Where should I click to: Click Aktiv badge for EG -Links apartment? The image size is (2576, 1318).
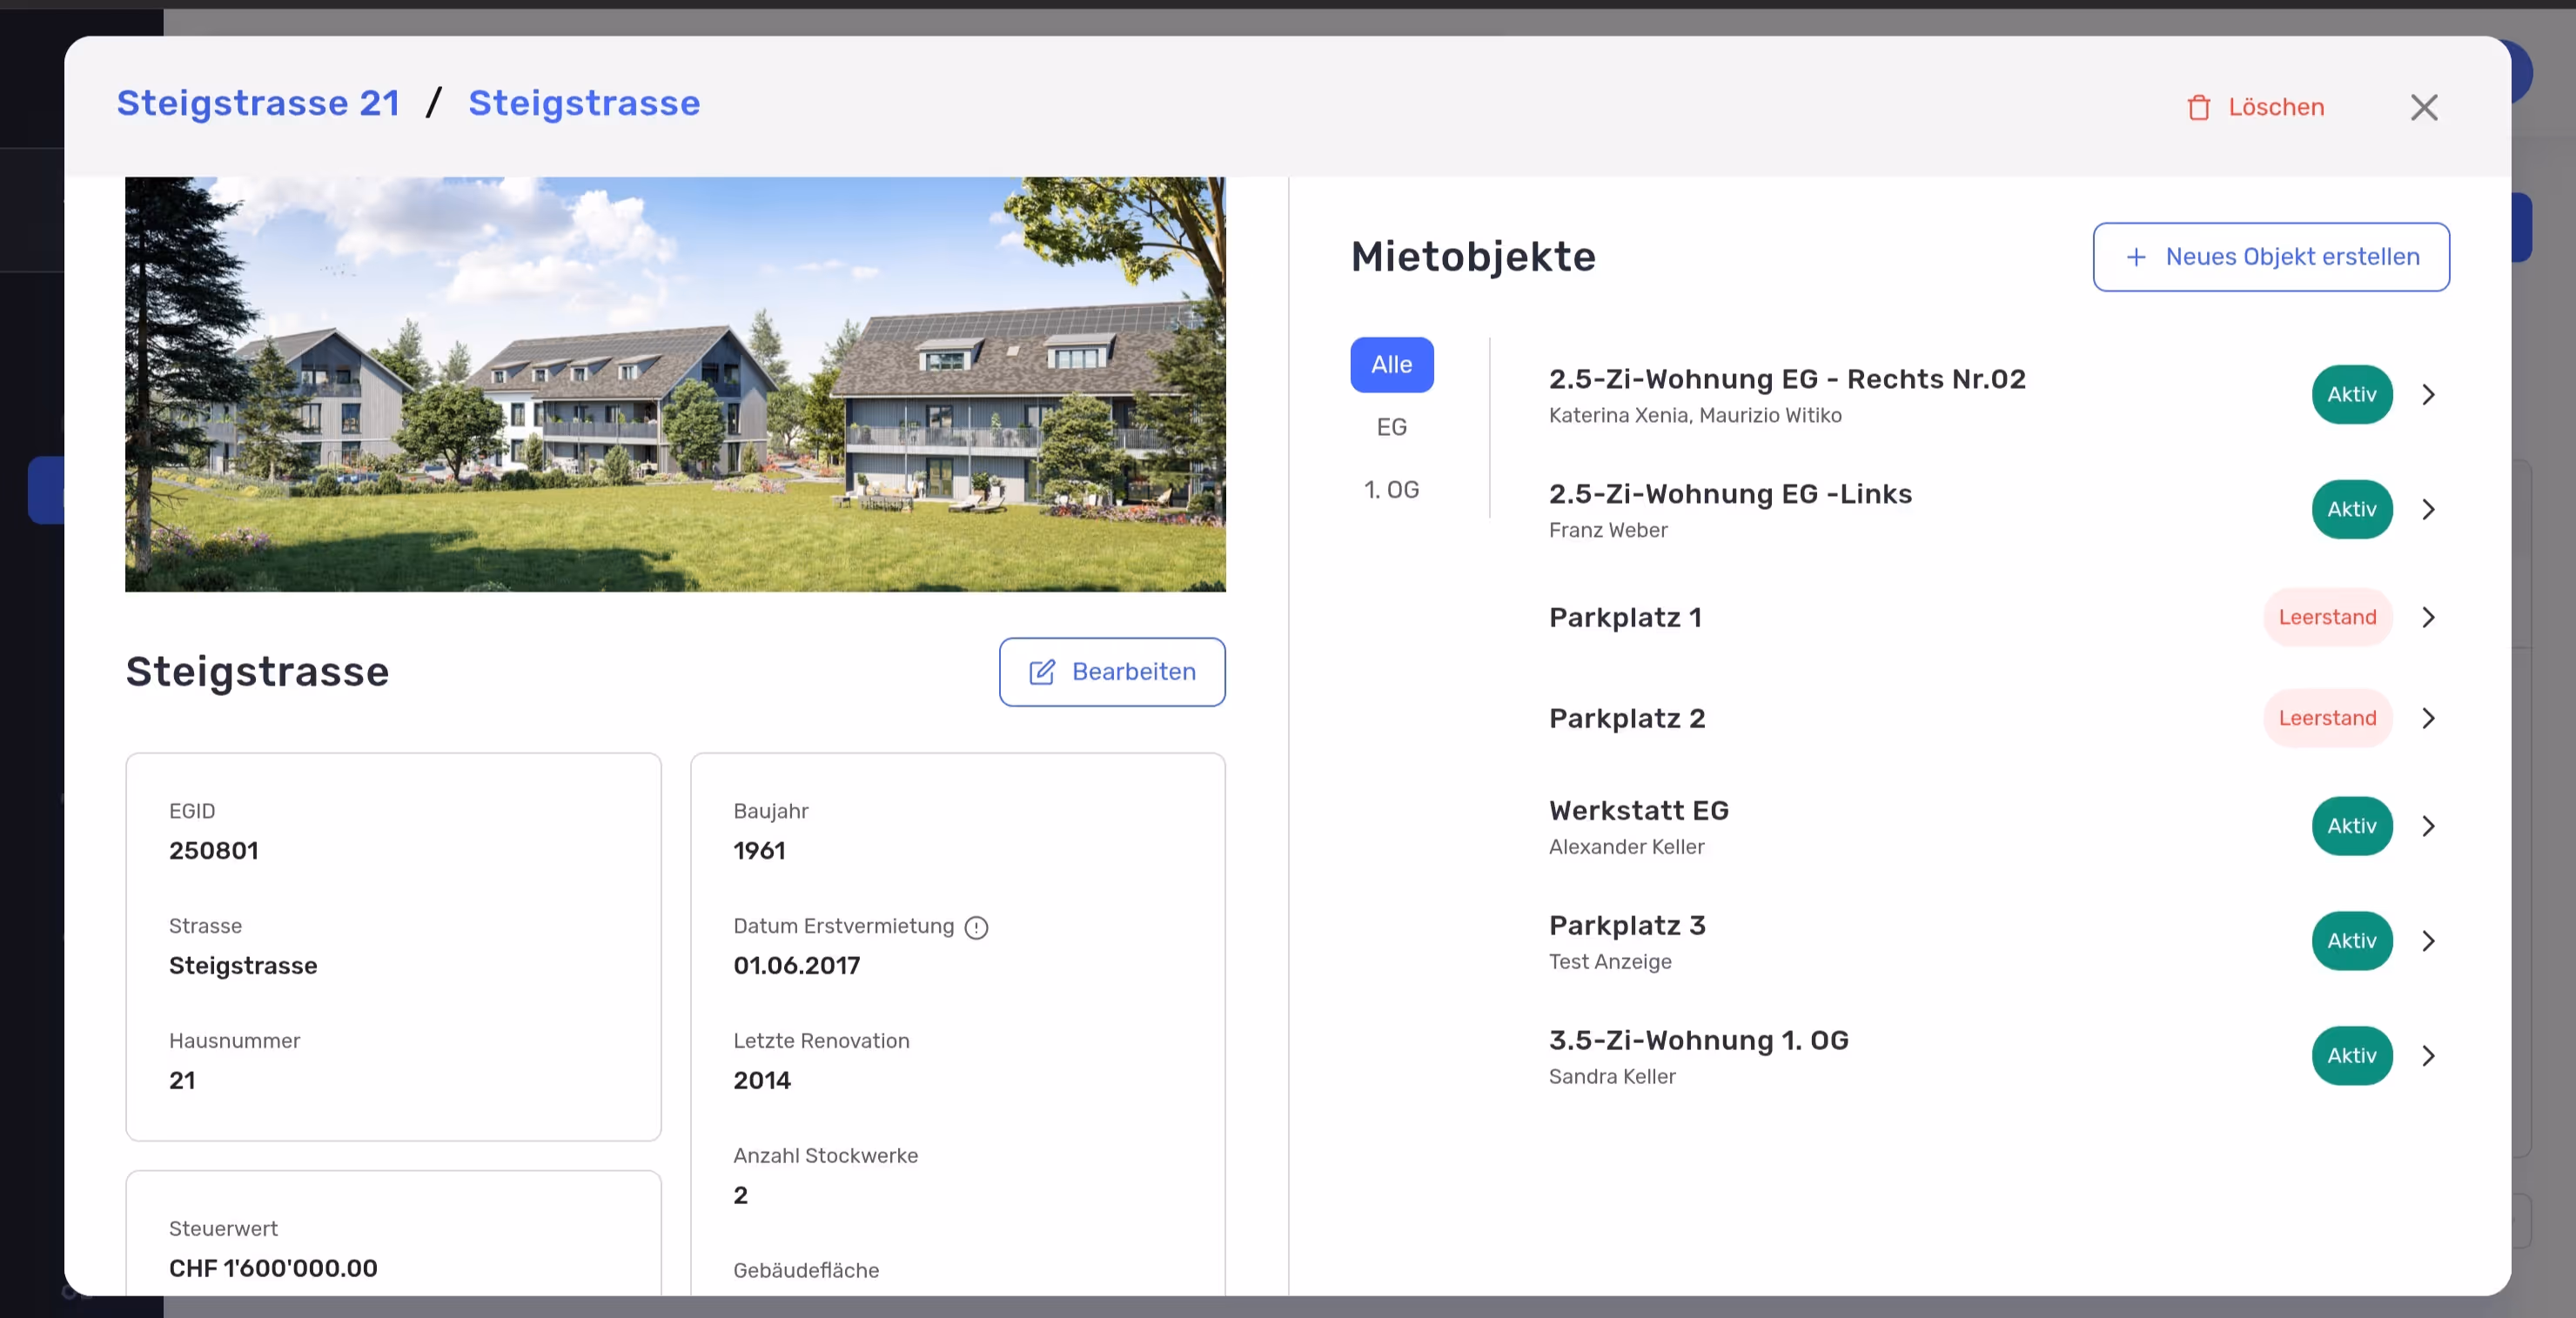tap(2351, 510)
